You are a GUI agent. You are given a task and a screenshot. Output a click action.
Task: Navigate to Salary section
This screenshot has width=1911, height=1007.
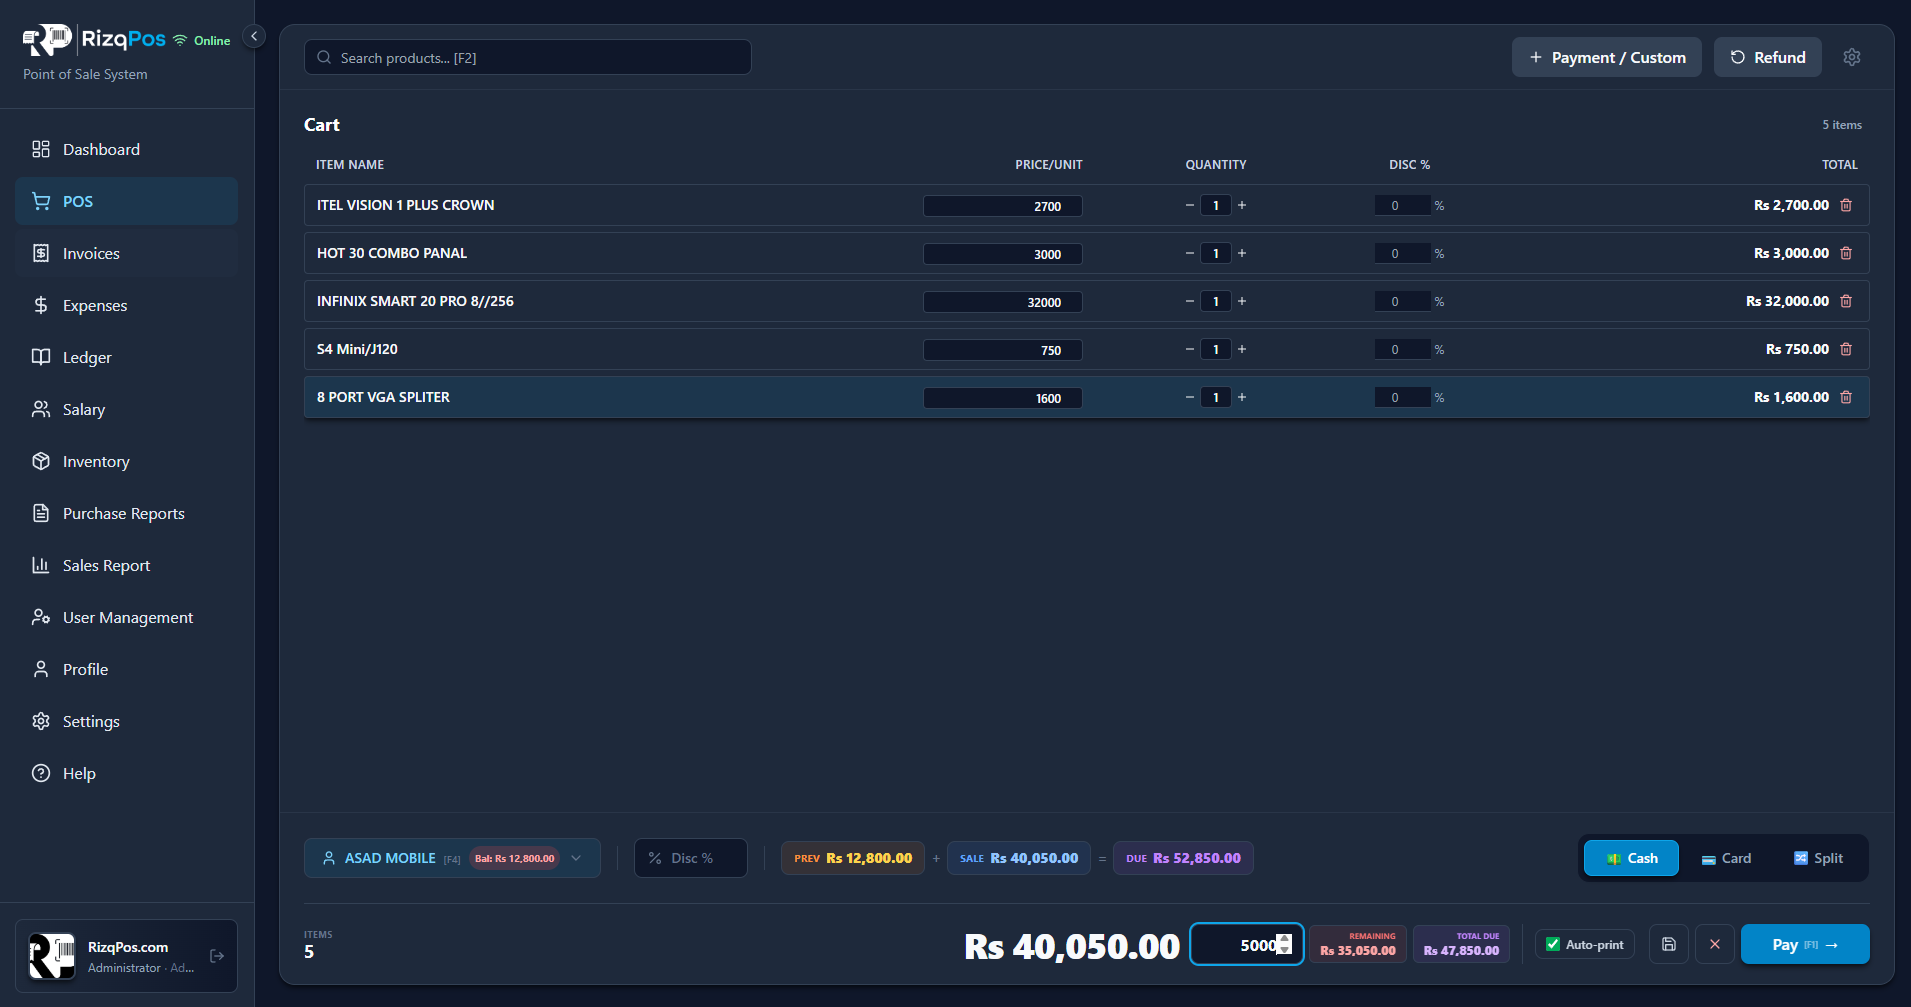(x=126, y=409)
